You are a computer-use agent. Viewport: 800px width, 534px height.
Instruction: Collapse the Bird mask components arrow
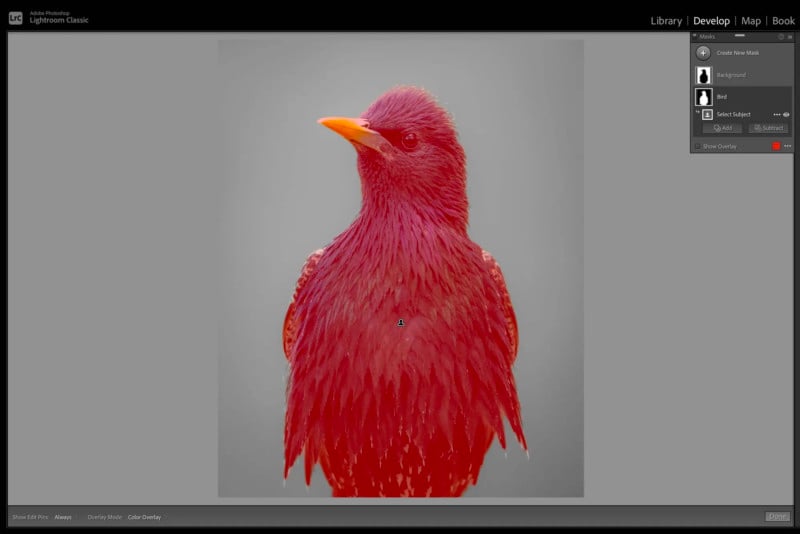click(697, 112)
